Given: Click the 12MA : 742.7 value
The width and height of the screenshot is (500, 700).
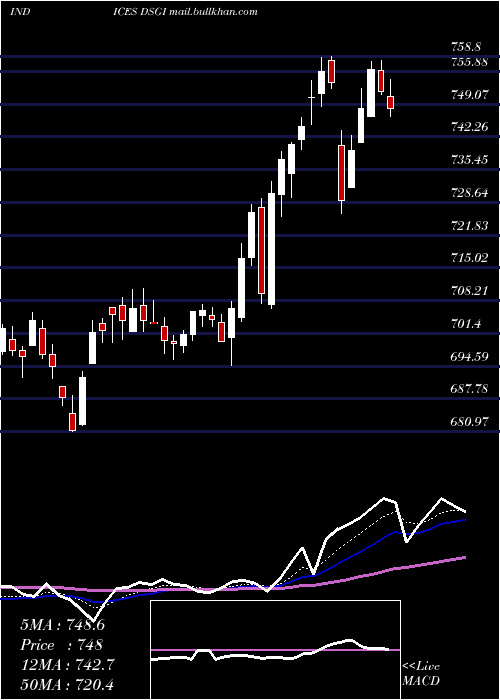Looking at the screenshot, I should coord(67,665).
